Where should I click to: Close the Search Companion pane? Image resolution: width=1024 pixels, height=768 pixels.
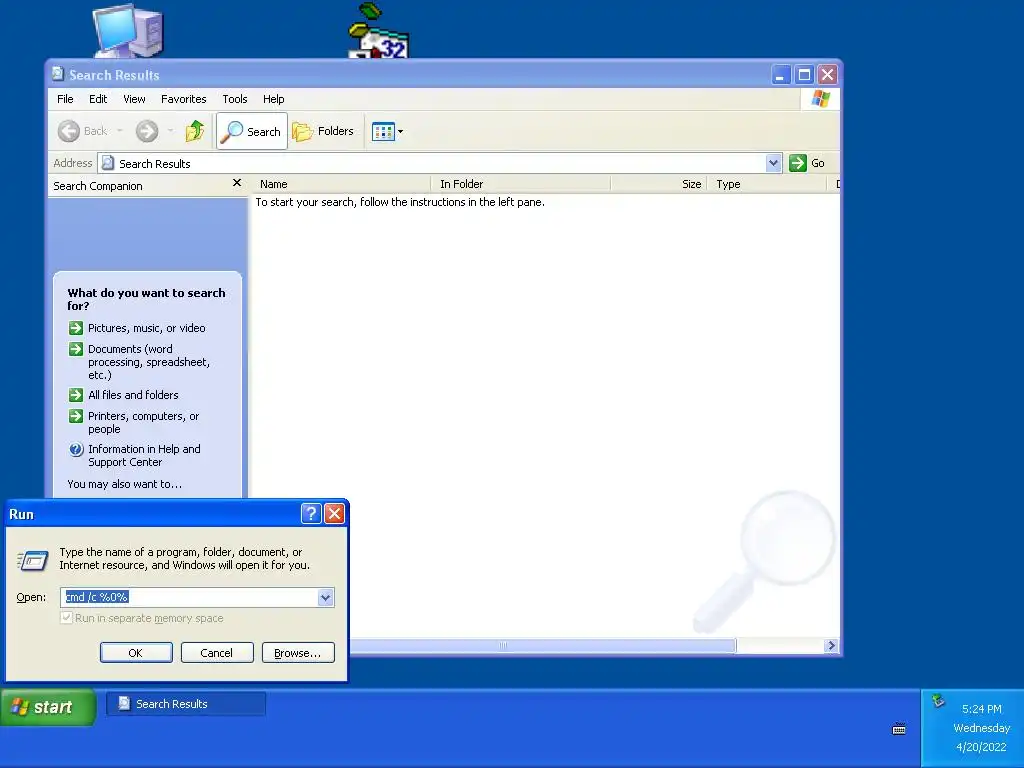coord(237,183)
